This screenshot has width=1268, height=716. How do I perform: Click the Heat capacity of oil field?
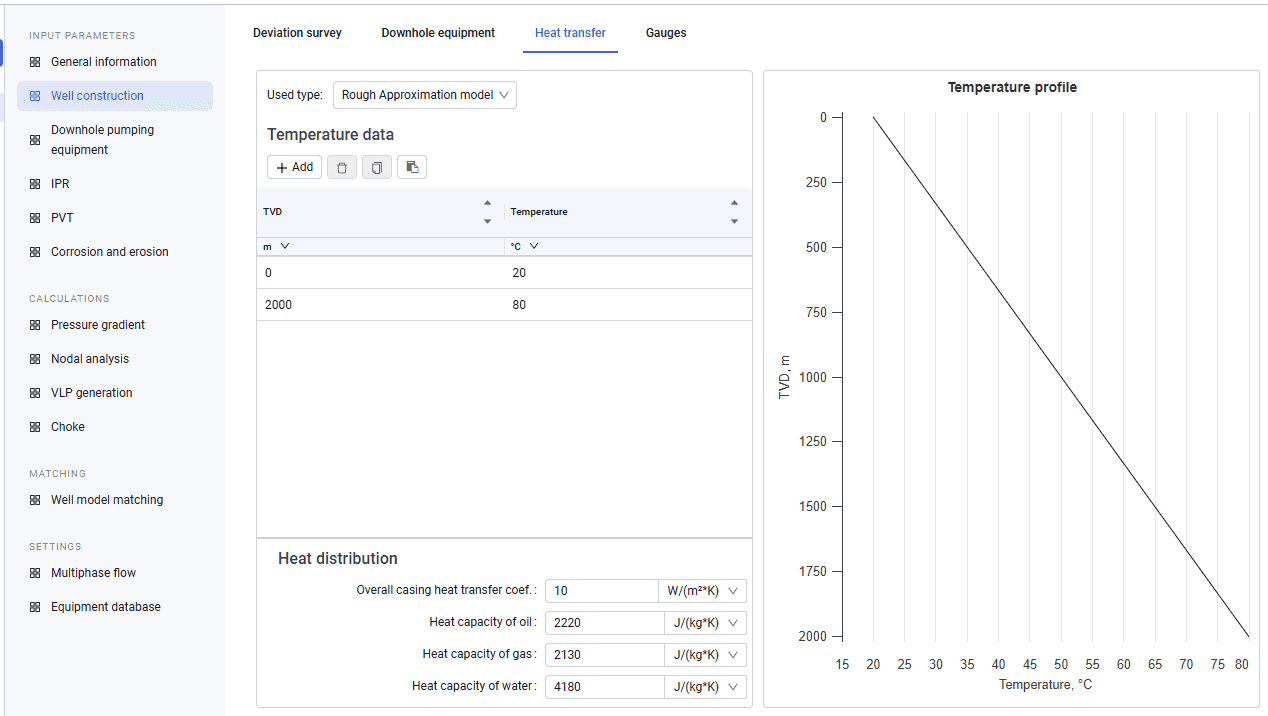pyautogui.click(x=604, y=623)
